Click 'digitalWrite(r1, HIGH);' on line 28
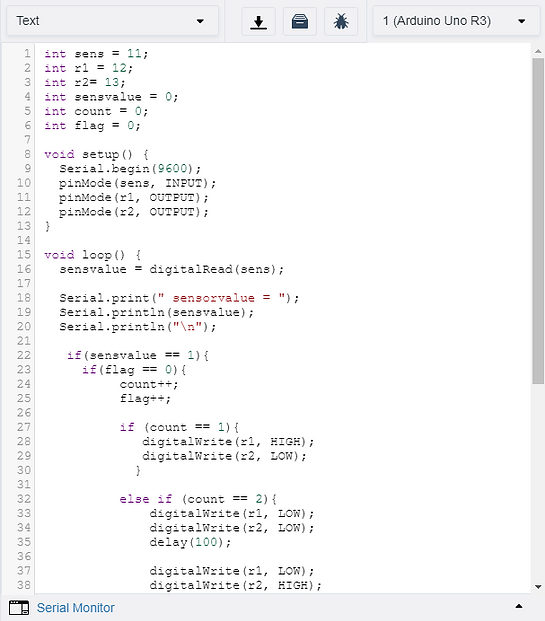Image resolution: width=545 pixels, height=621 pixels. pos(228,442)
